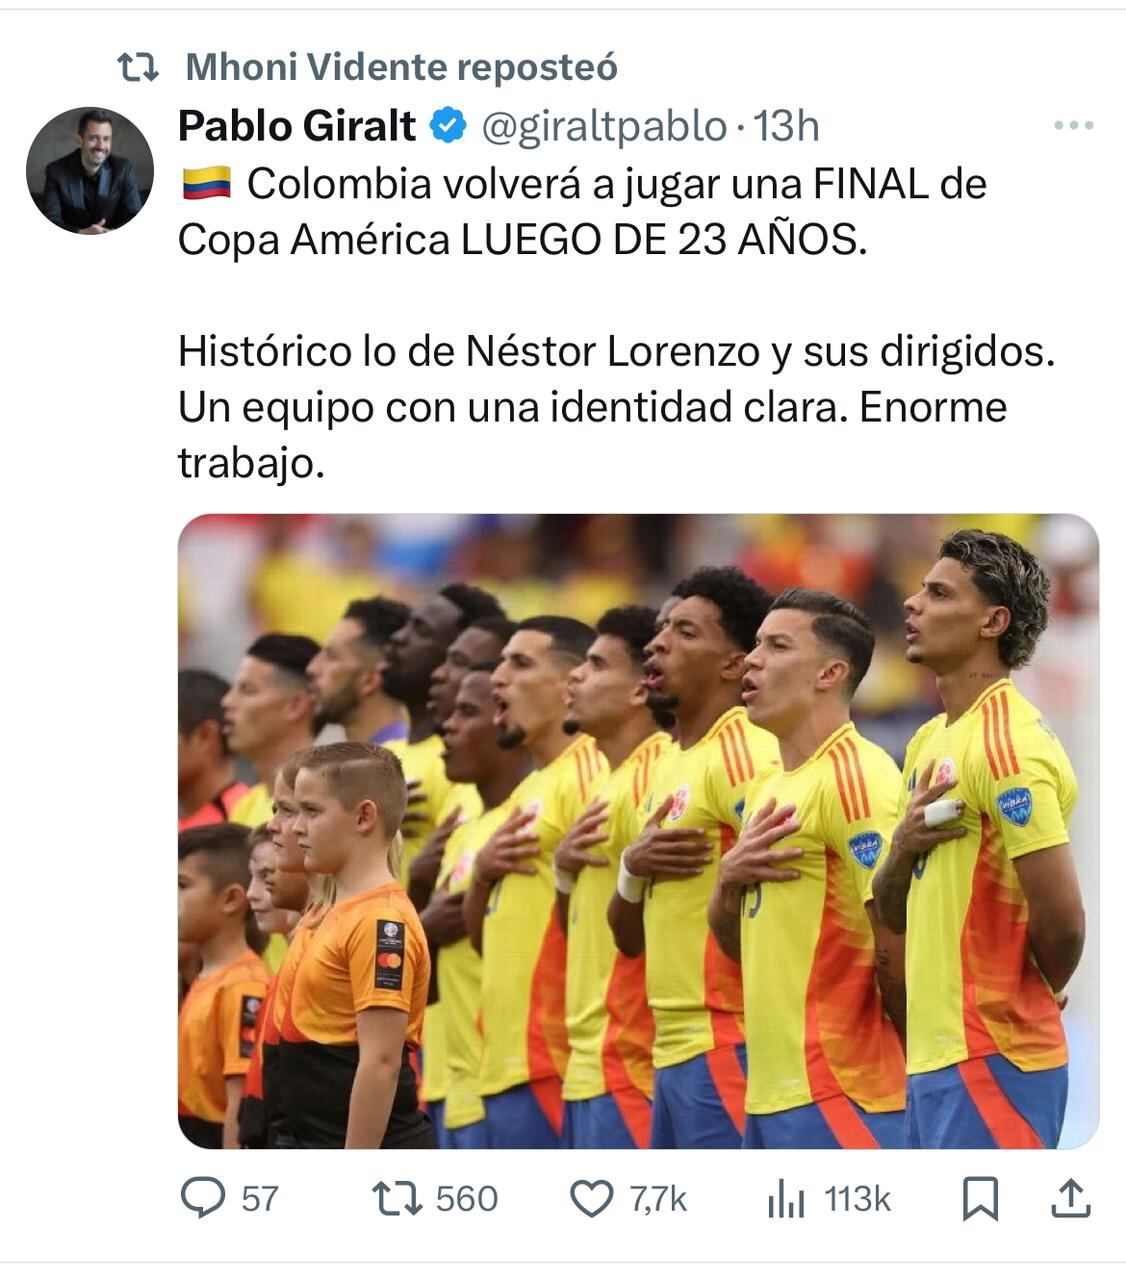1126x1280 pixels.
Task: Go to the @giraltpablo handle
Action: click(604, 126)
